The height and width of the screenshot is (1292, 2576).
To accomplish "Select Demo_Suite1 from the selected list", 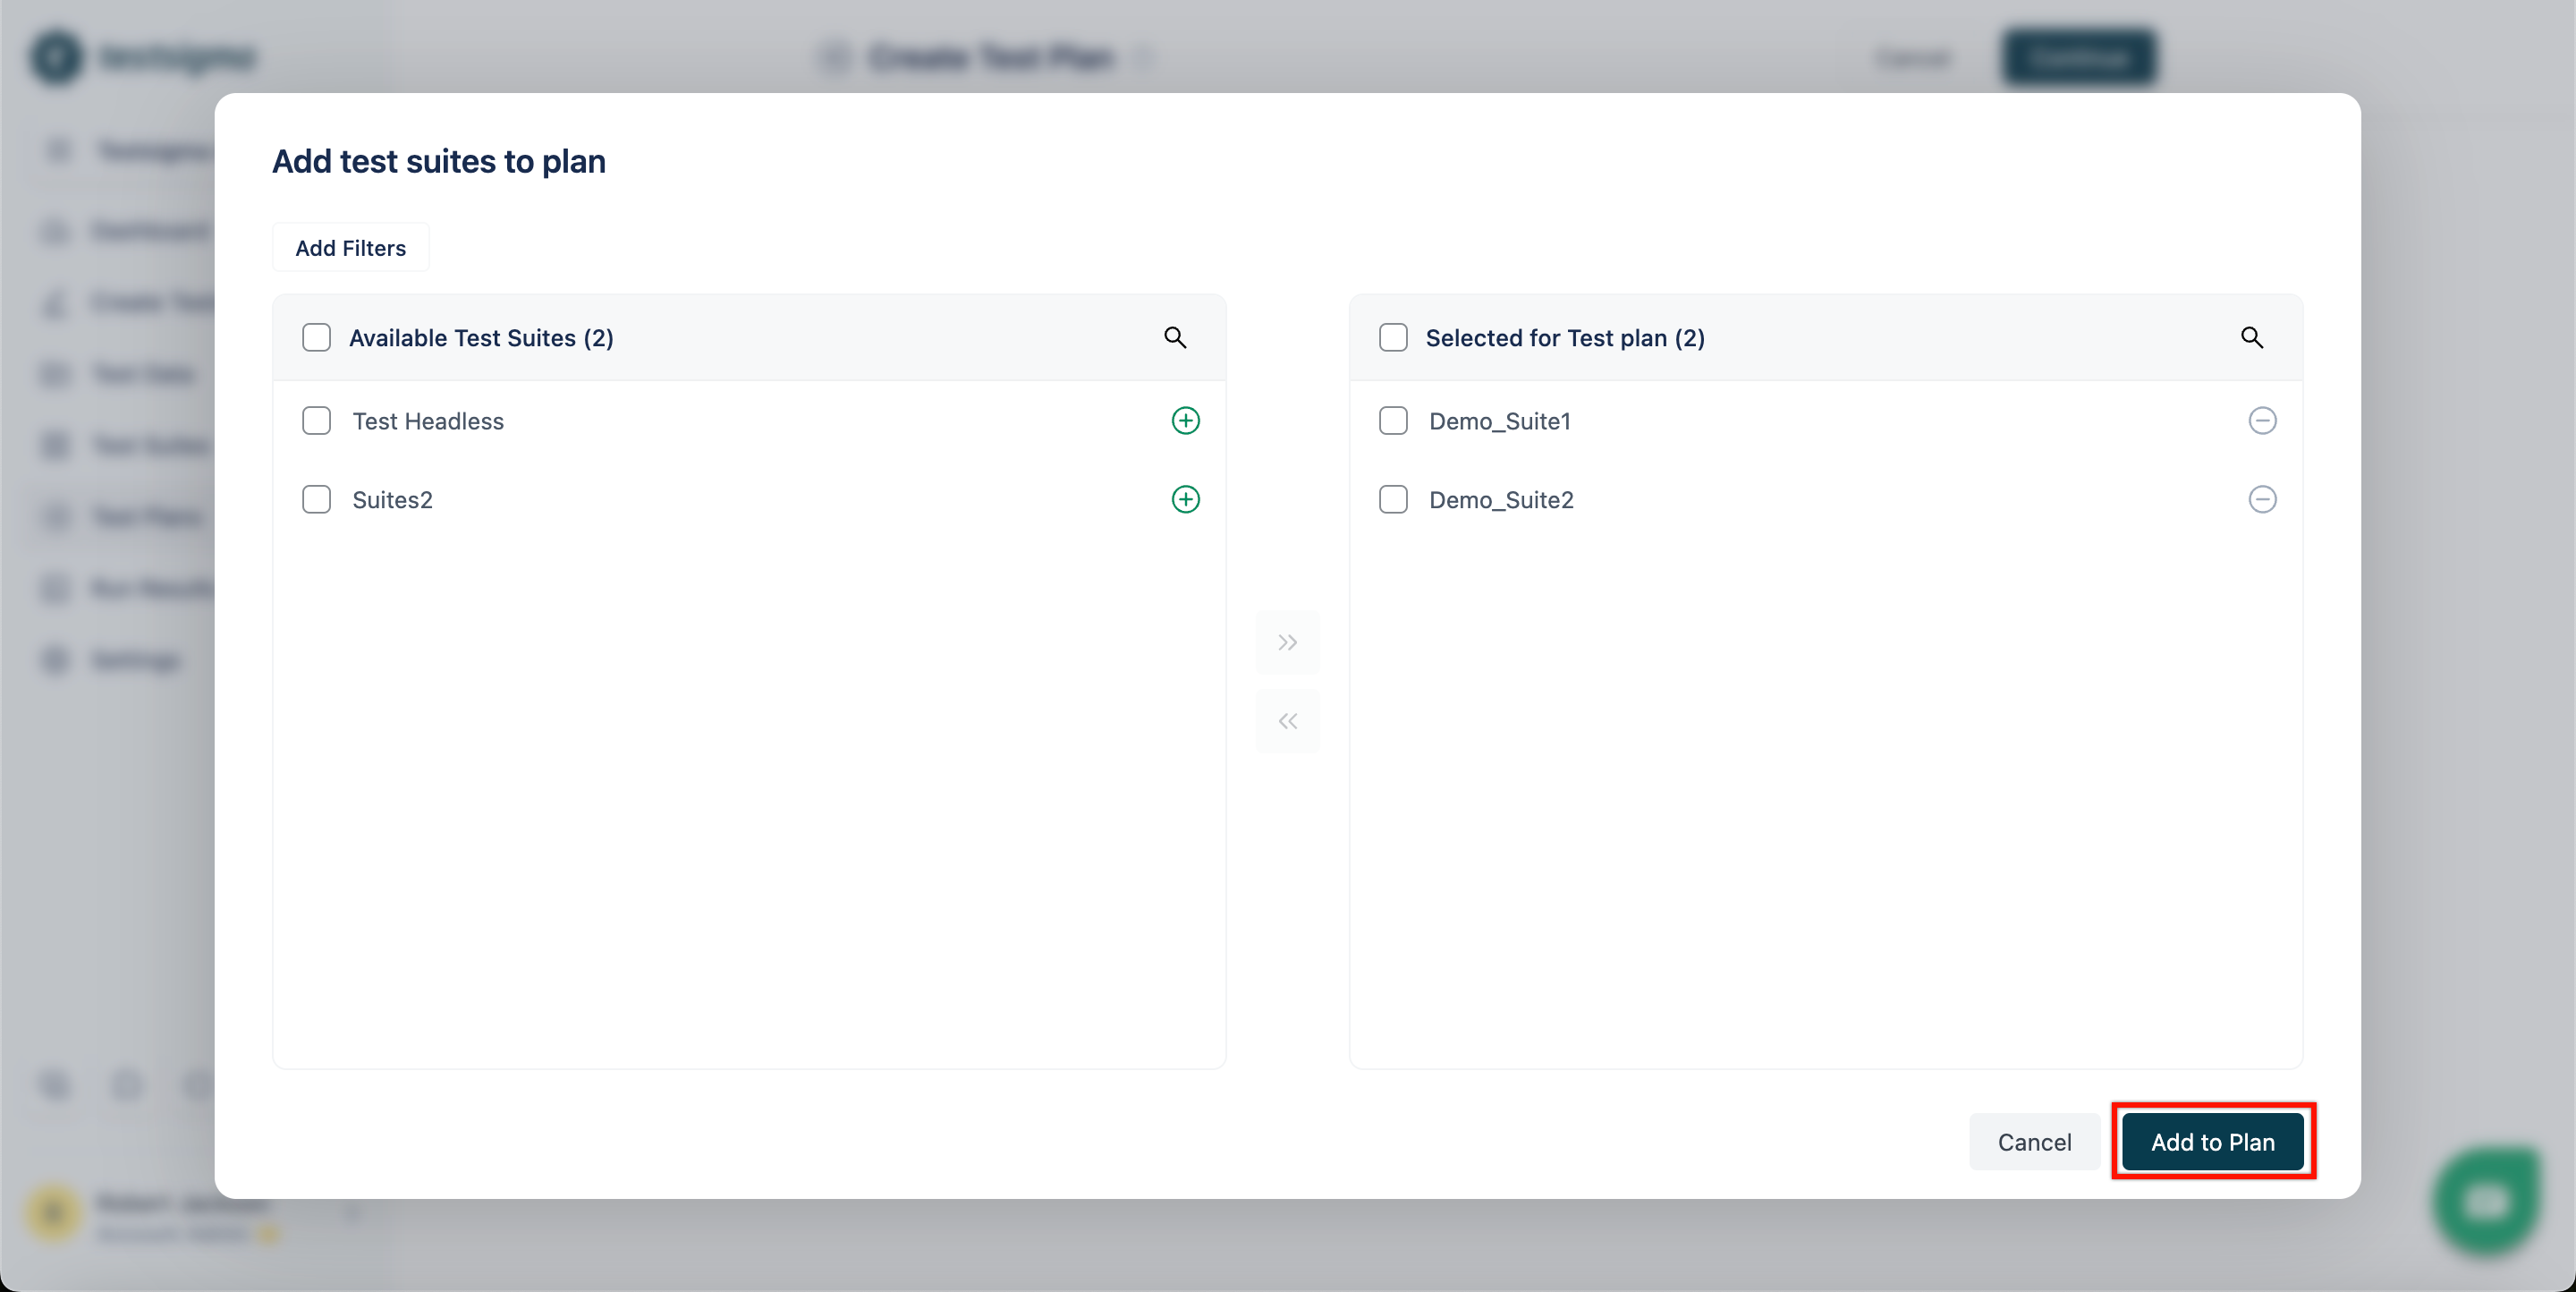I will (1394, 421).
